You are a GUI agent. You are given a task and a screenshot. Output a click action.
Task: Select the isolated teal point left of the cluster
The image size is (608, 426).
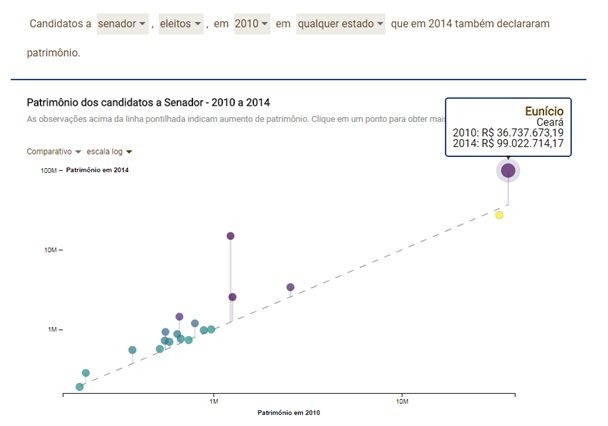point(132,350)
